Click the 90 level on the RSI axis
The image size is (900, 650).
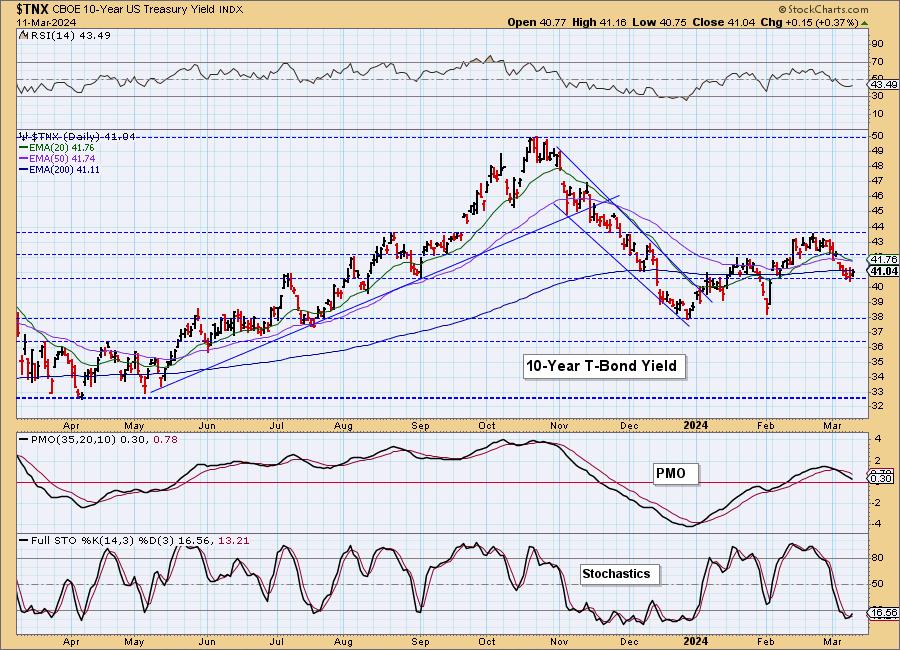tap(878, 44)
